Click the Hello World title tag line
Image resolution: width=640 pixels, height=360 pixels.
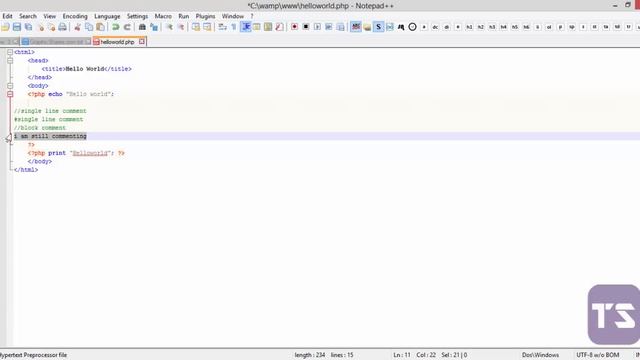point(87,69)
